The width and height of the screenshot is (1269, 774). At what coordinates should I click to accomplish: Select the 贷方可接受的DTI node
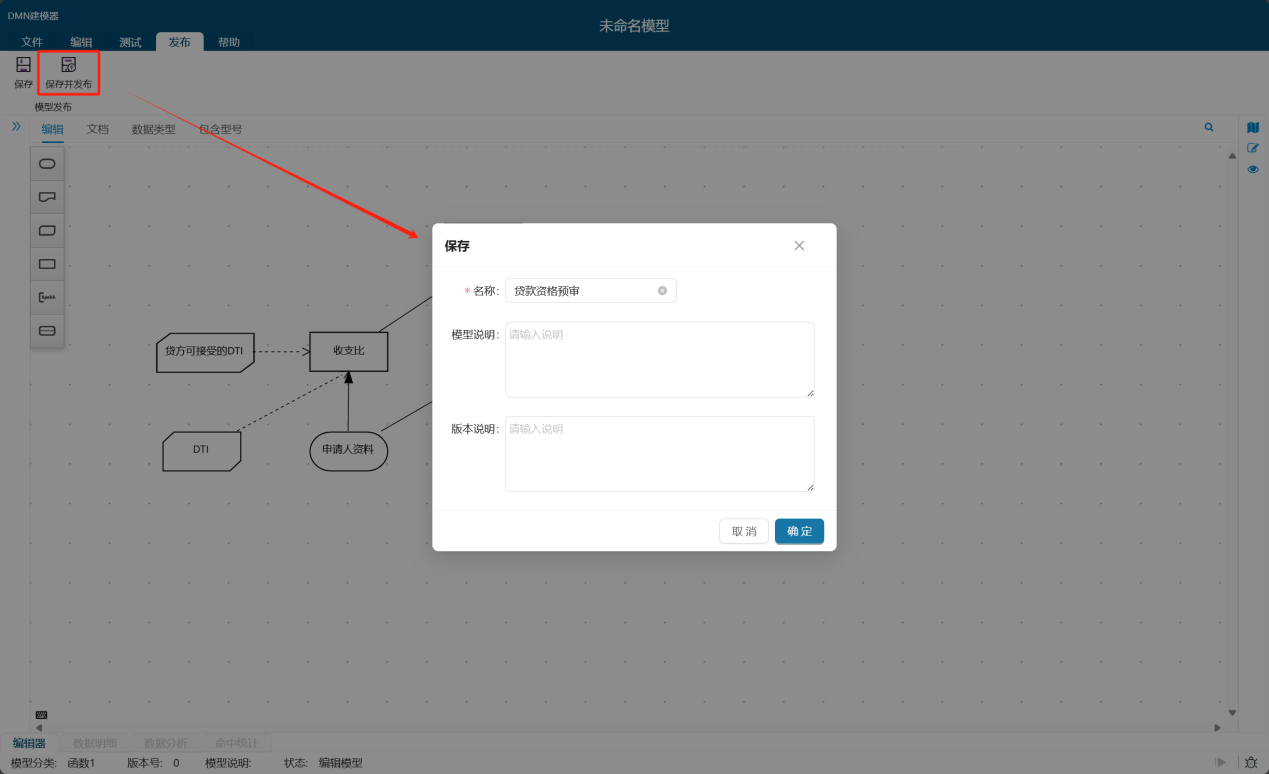(205, 352)
